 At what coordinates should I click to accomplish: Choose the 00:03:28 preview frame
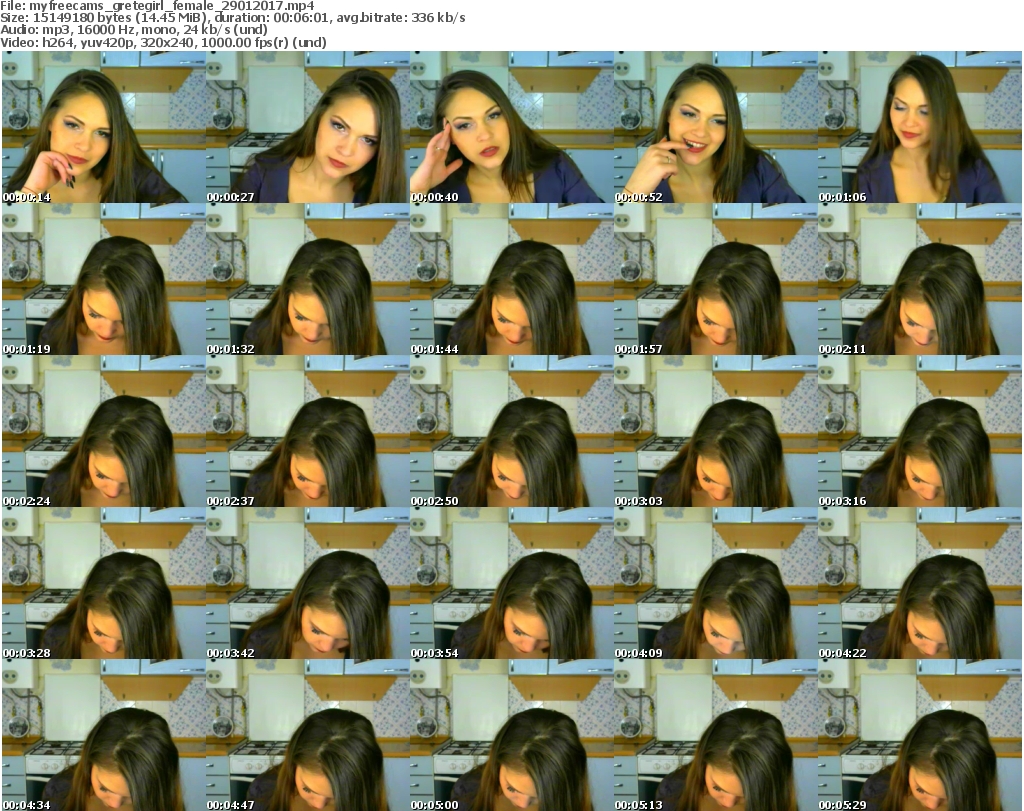[104, 583]
